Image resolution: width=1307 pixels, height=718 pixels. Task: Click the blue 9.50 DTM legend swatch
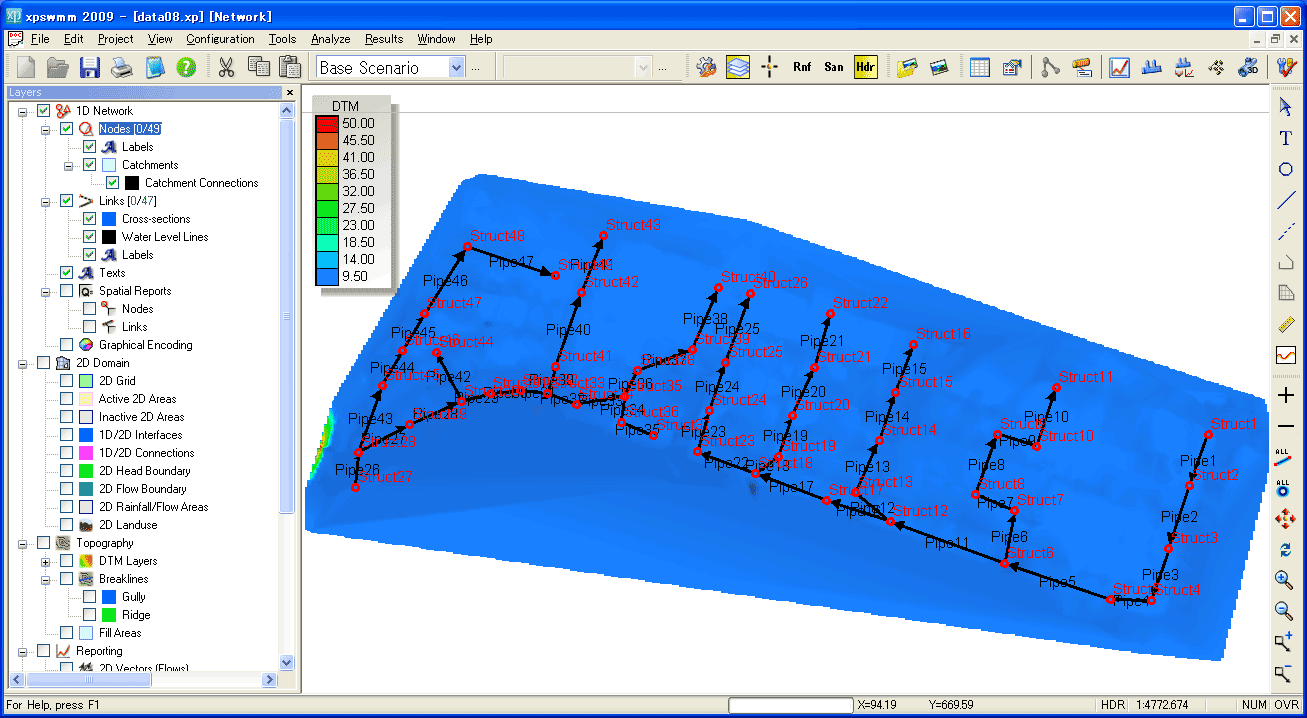326,277
